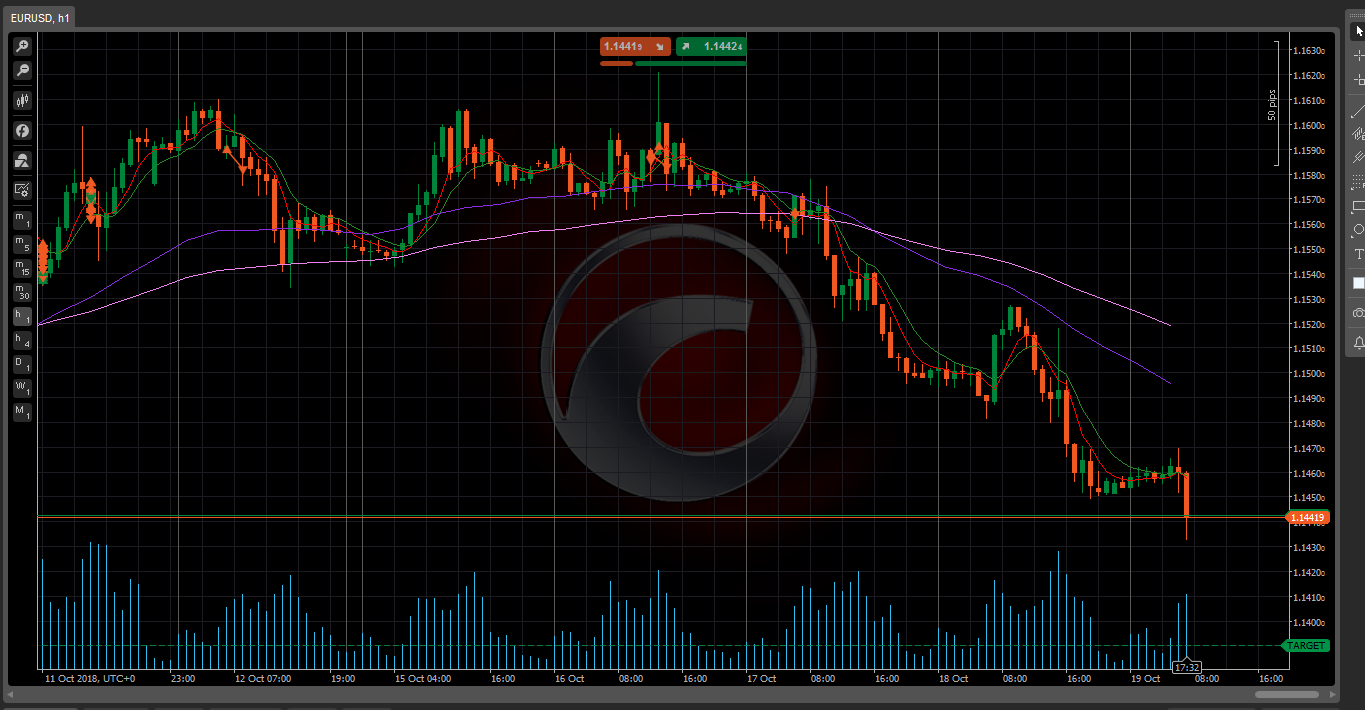Click the 17:32 time countdown label
This screenshot has height=710, width=1365.
click(1186, 667)
